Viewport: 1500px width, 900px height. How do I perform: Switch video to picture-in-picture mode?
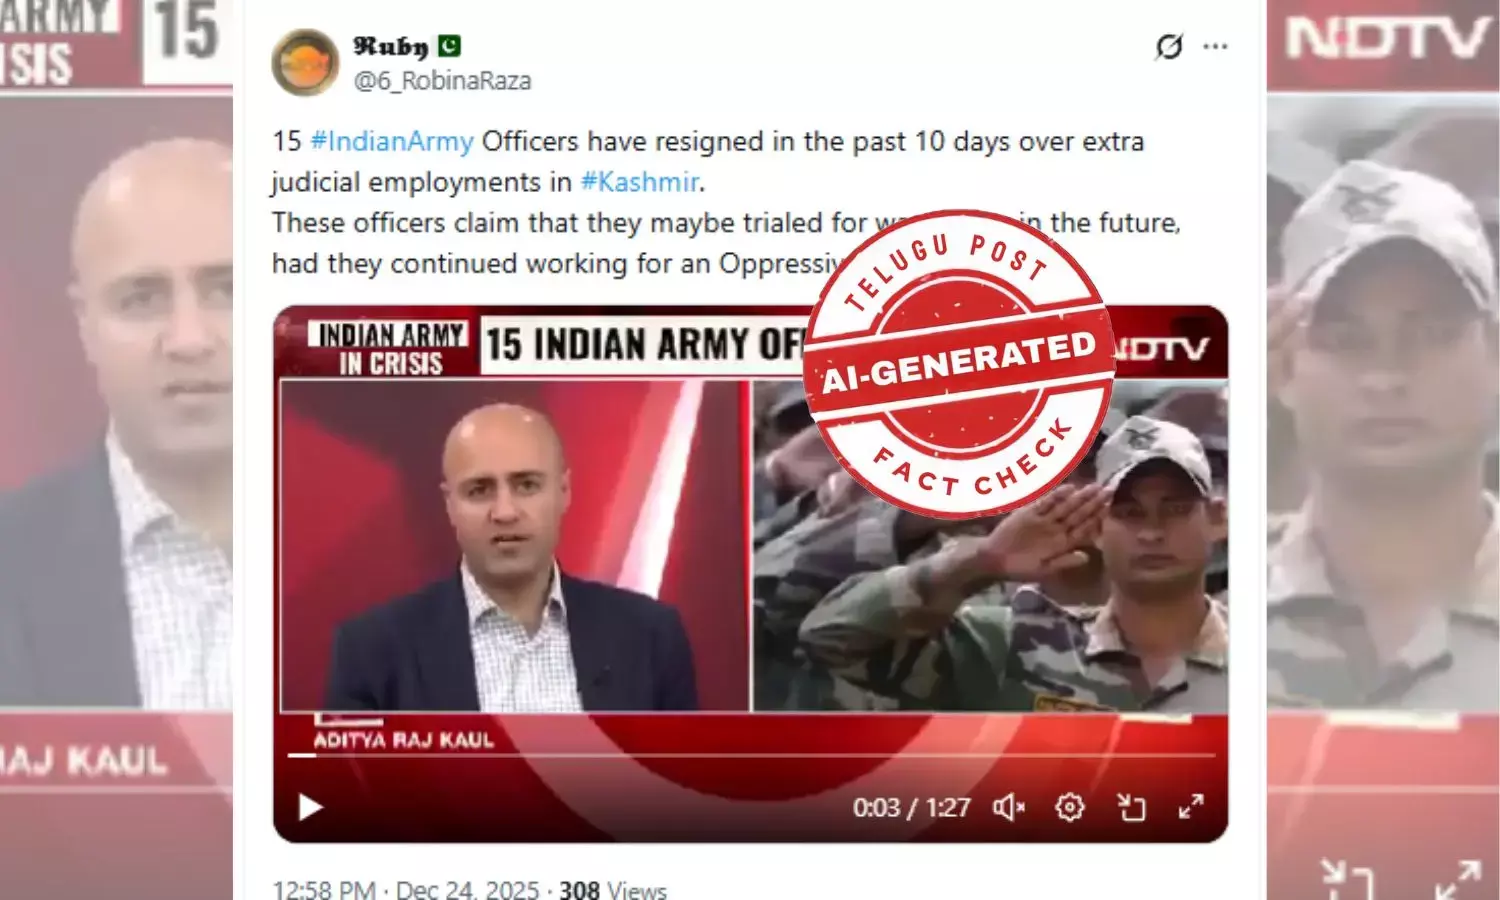point(1131,807)
